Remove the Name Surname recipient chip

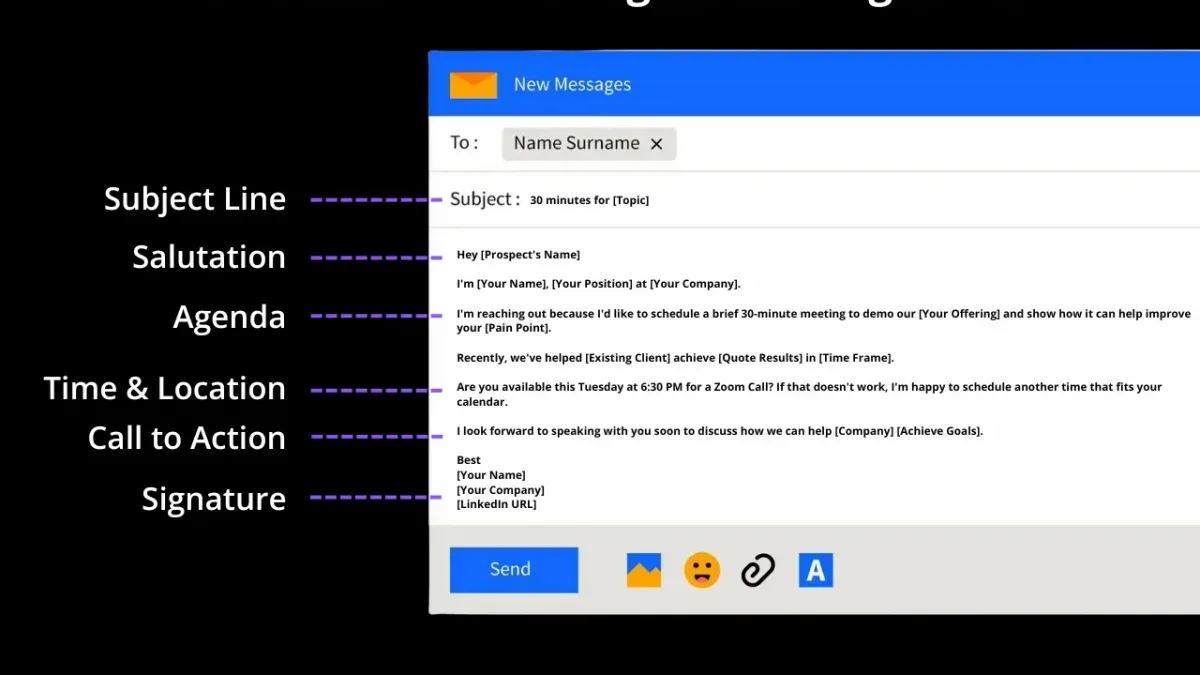(657, 144)
